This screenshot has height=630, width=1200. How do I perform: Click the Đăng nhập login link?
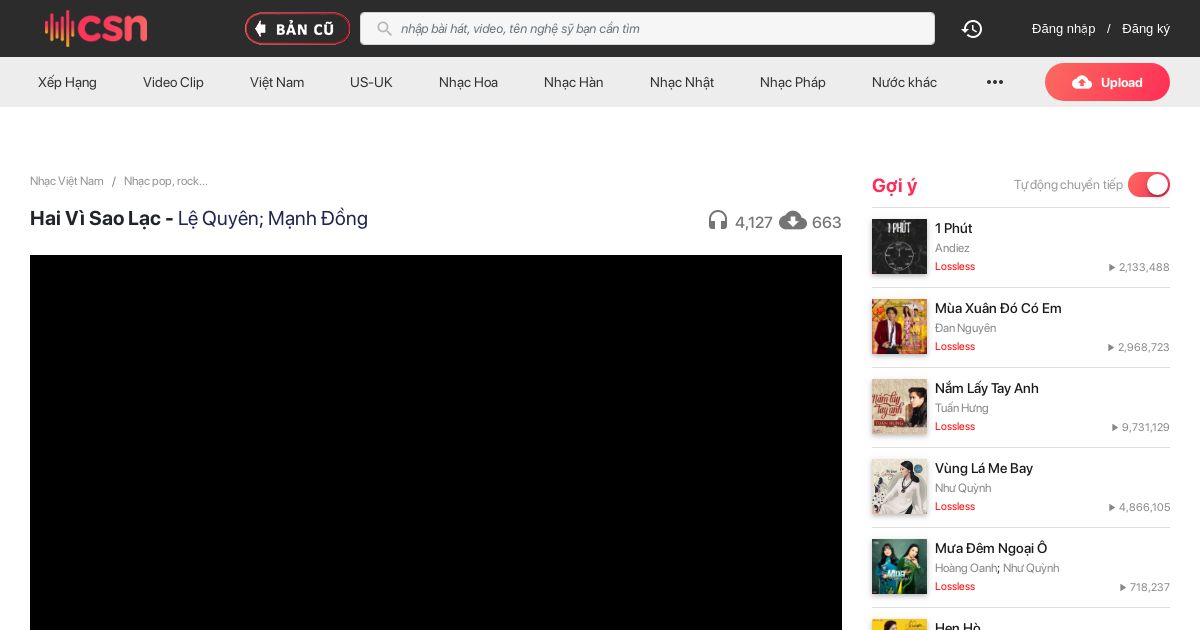tap(1063, 29)
